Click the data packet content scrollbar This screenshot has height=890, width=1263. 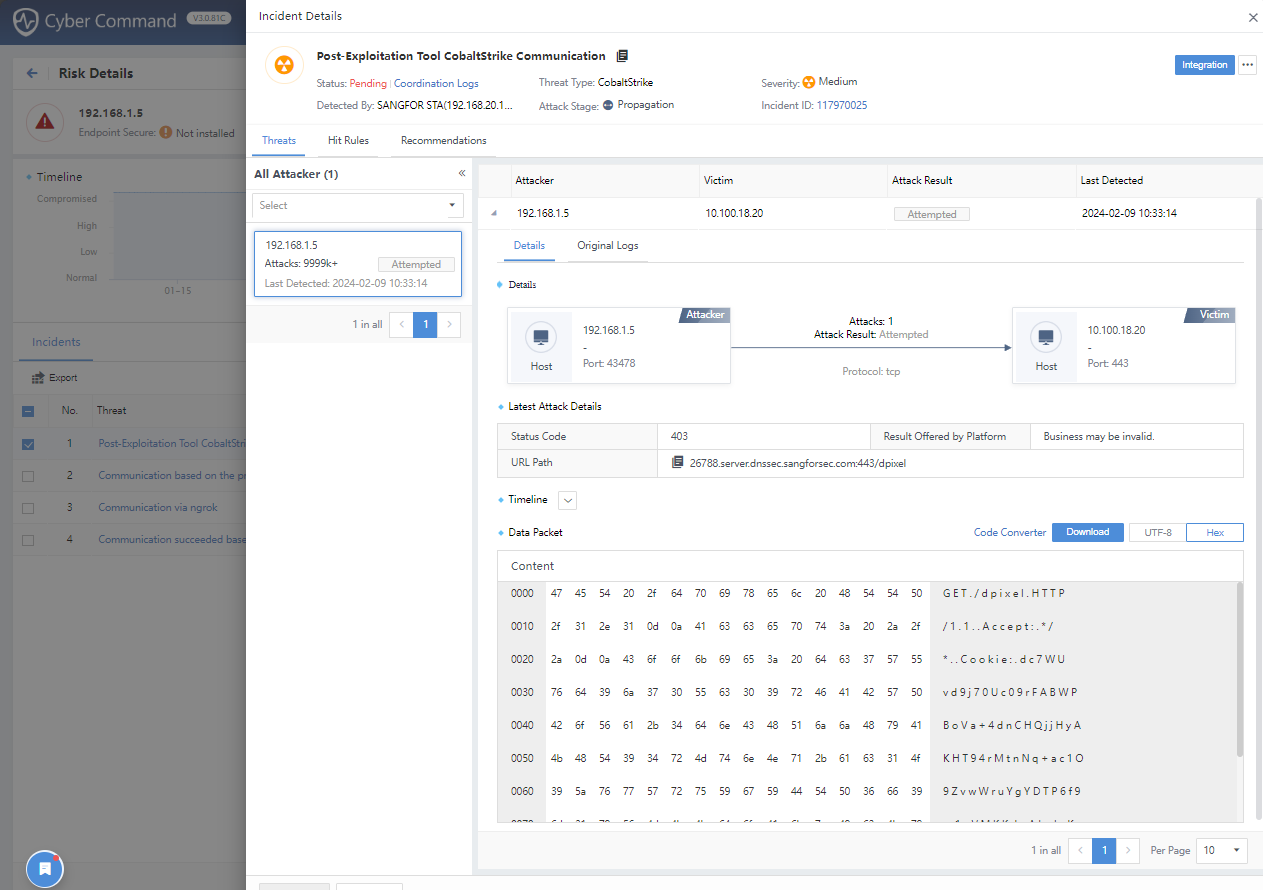tap(1239, 670)
